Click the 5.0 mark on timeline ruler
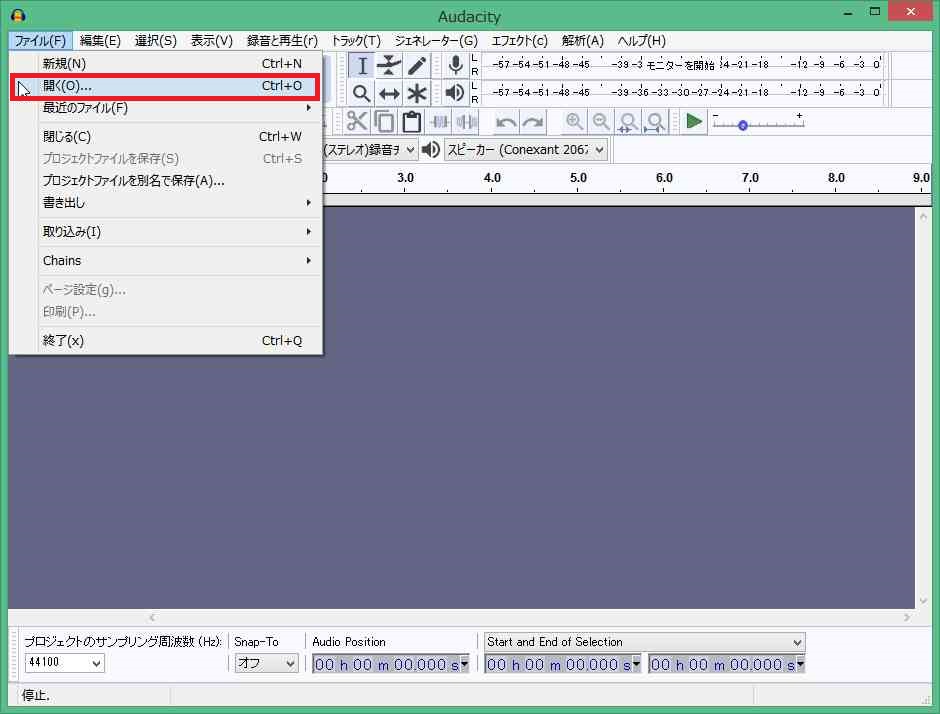The height and width of the screenshot is (714, 940). [578, 177]
